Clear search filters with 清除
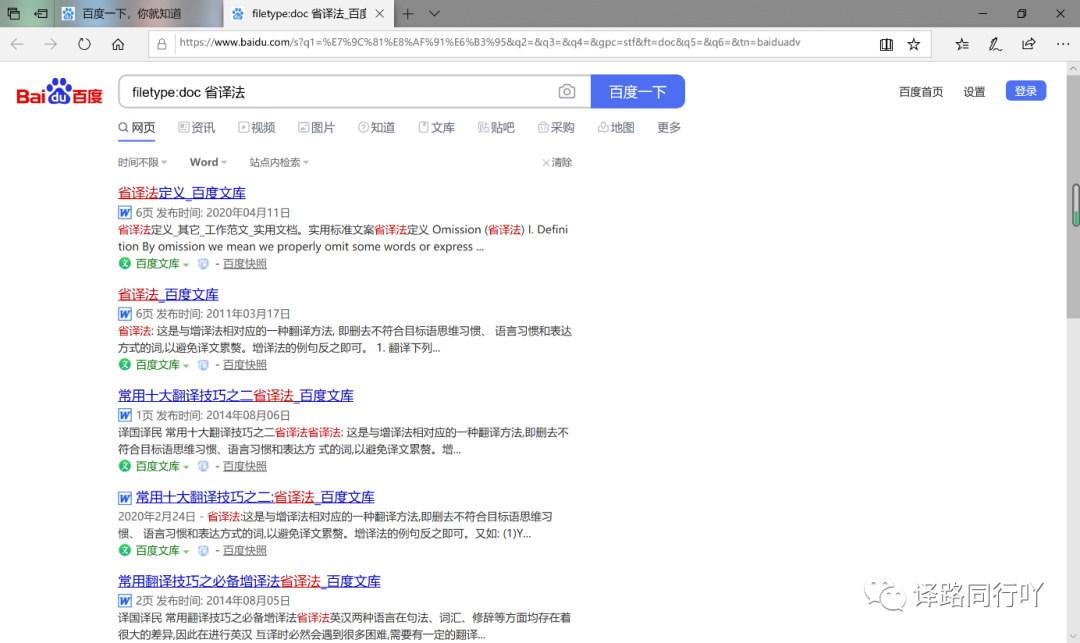This screenshot has width=1080, height=643. [557, 162]
